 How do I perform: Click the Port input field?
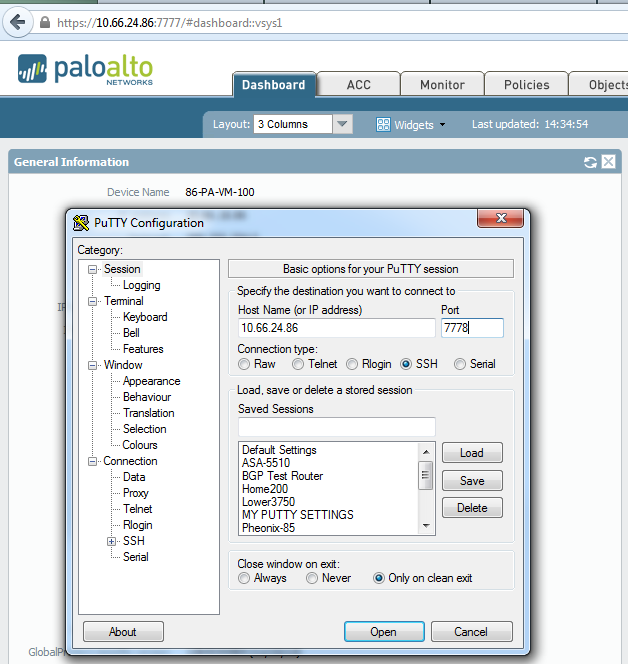click(472, 328)
